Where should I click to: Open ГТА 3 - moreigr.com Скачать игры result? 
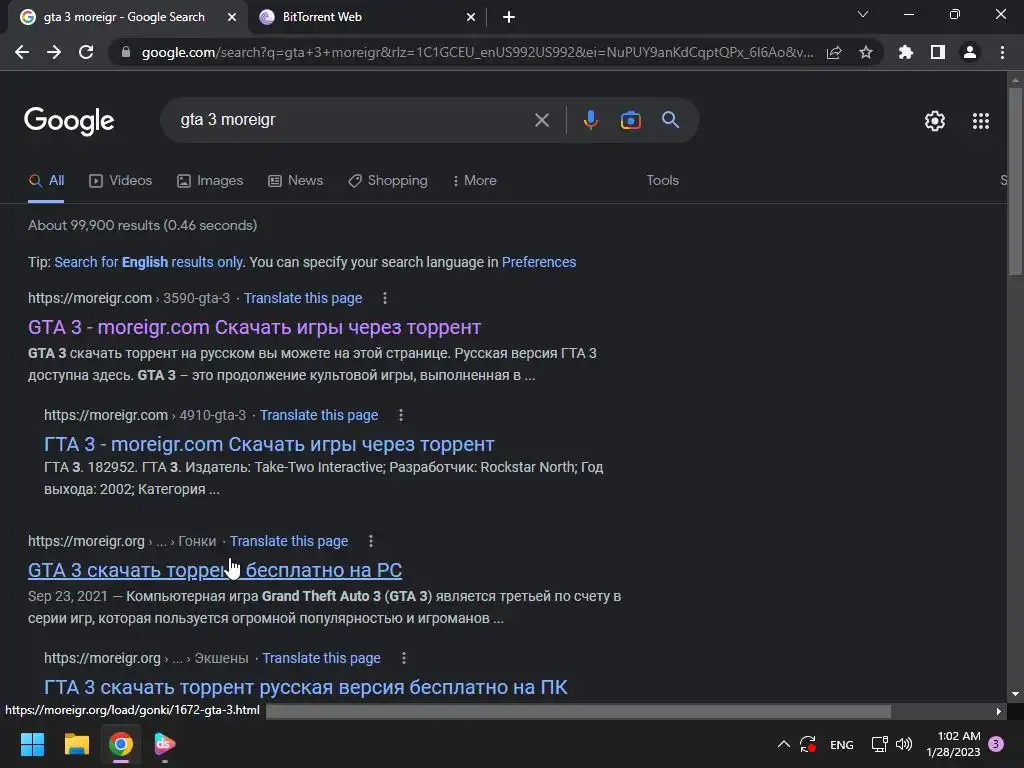coord(269,444)
